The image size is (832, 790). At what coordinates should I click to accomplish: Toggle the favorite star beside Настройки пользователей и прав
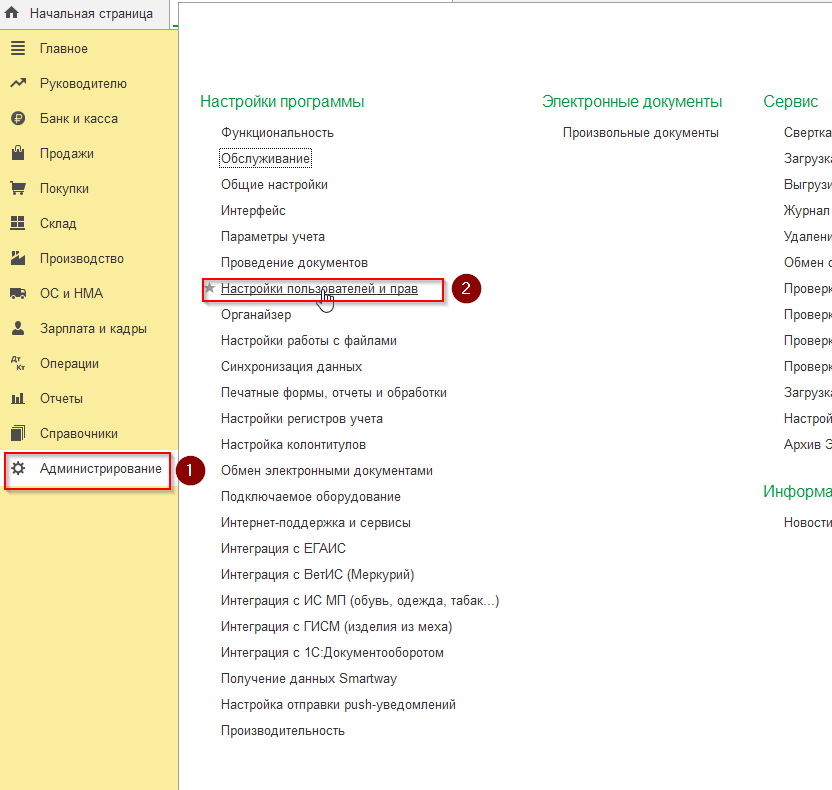click(210, 288)
